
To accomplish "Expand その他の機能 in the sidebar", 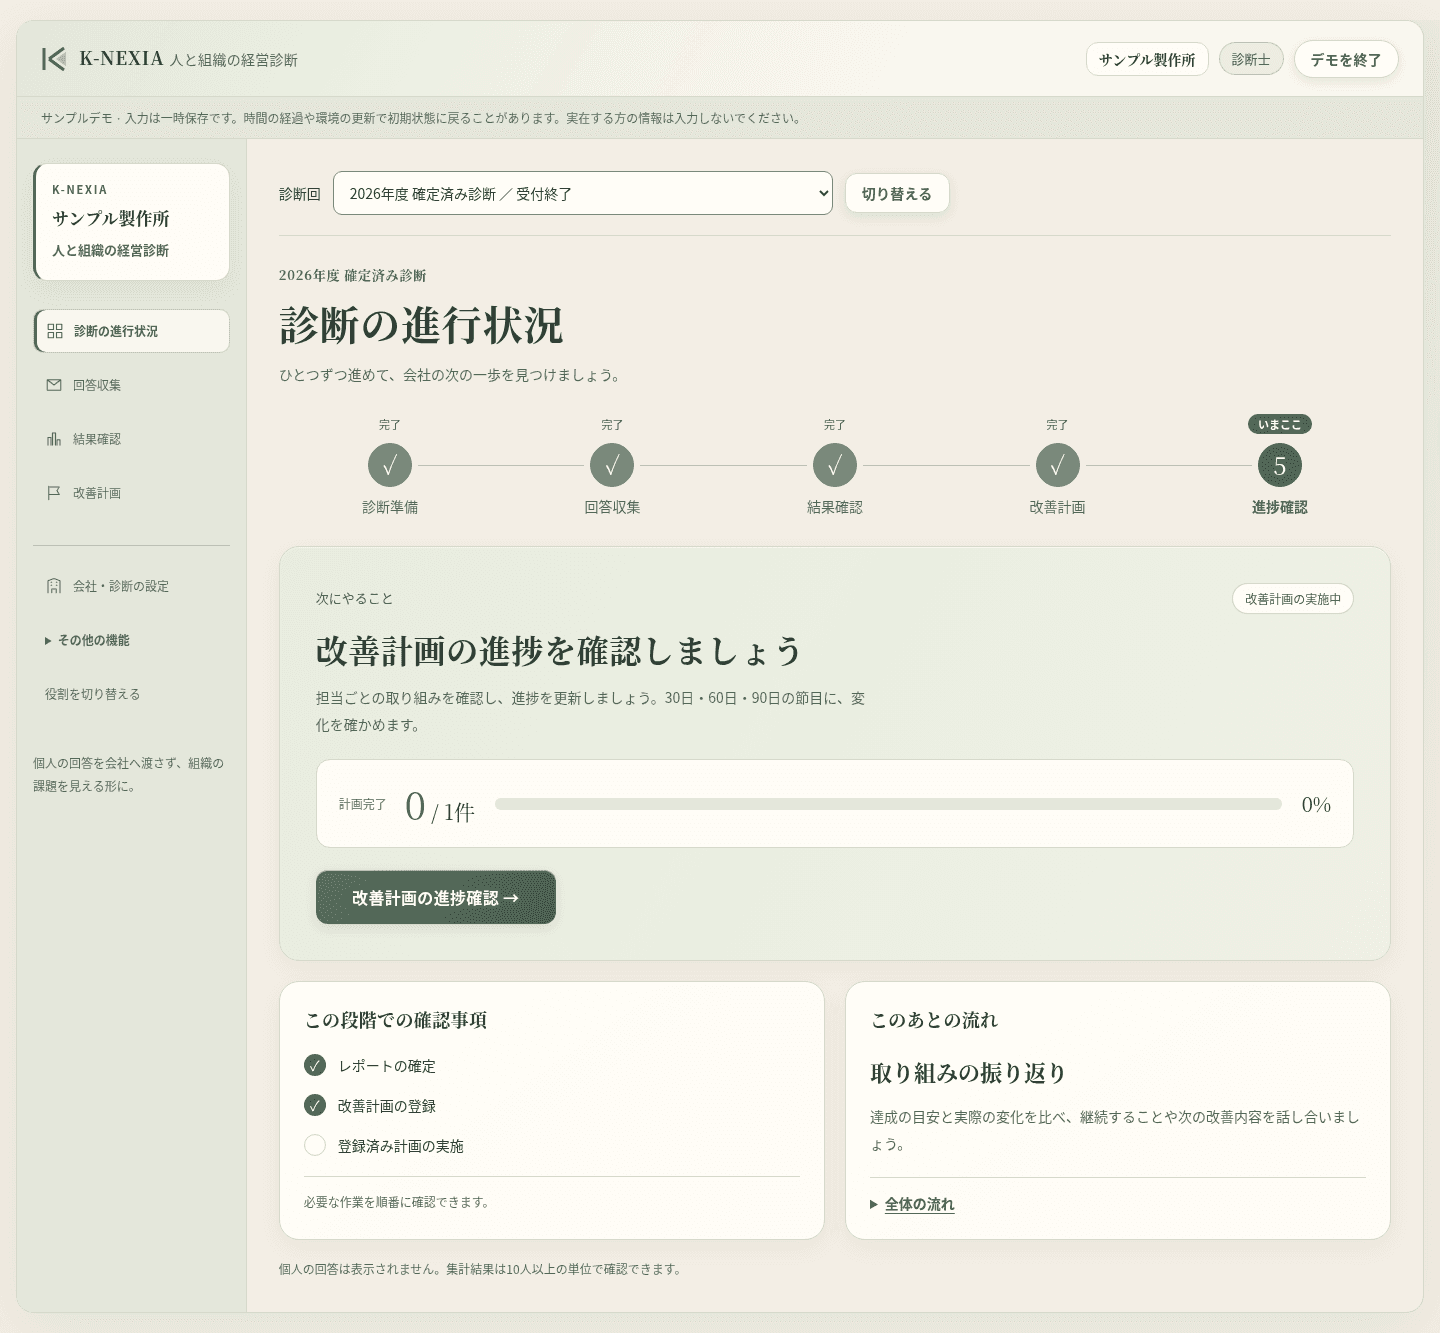I will [87, 640].
